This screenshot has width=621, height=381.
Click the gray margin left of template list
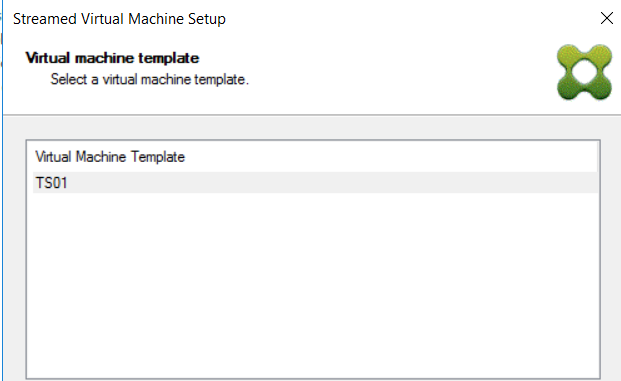click(x=15, y=257)
